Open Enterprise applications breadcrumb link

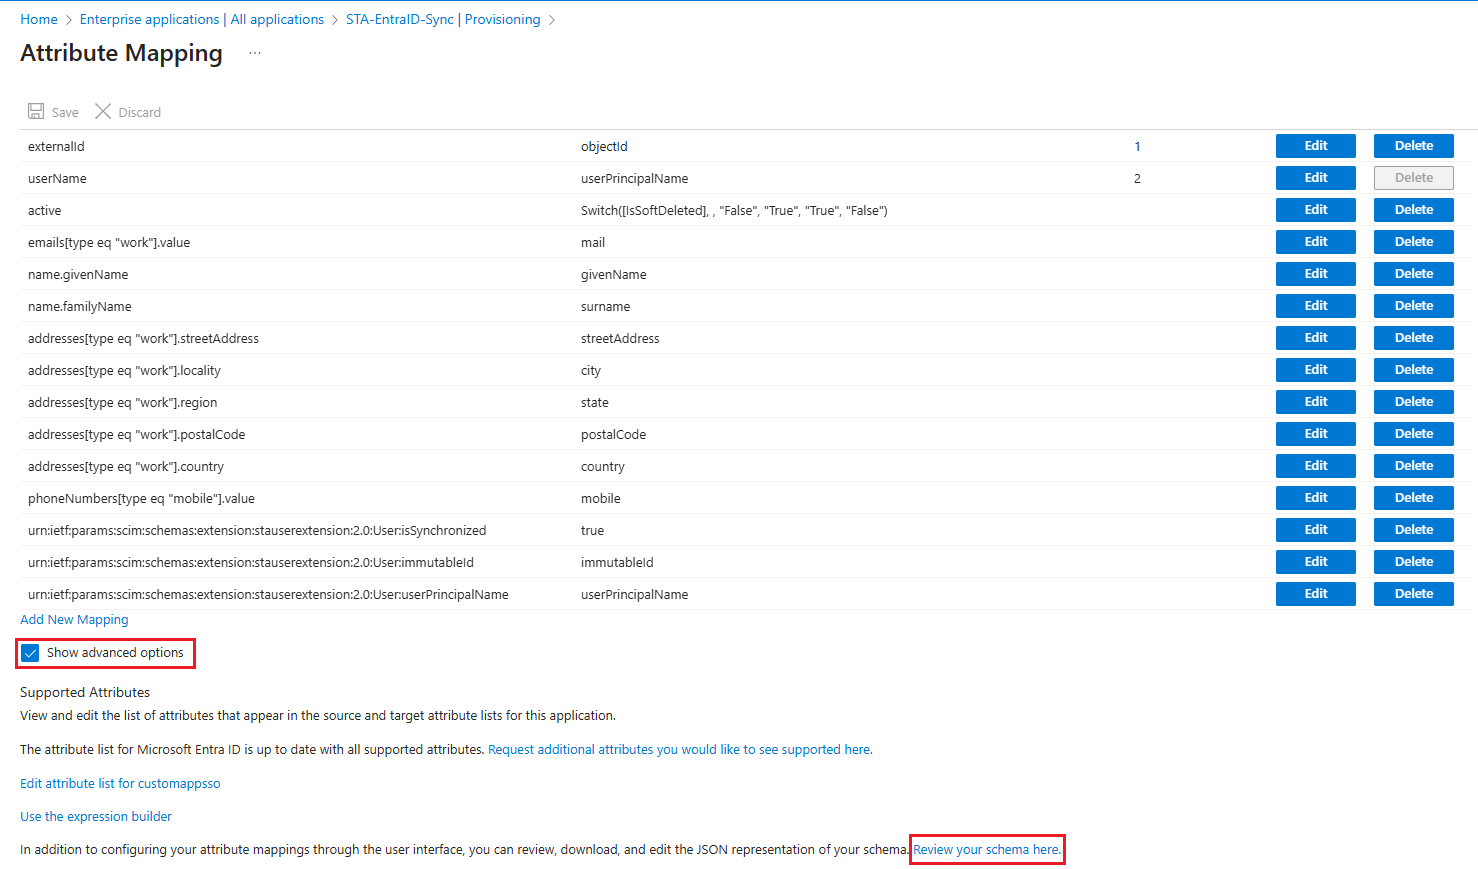point(201,19)
